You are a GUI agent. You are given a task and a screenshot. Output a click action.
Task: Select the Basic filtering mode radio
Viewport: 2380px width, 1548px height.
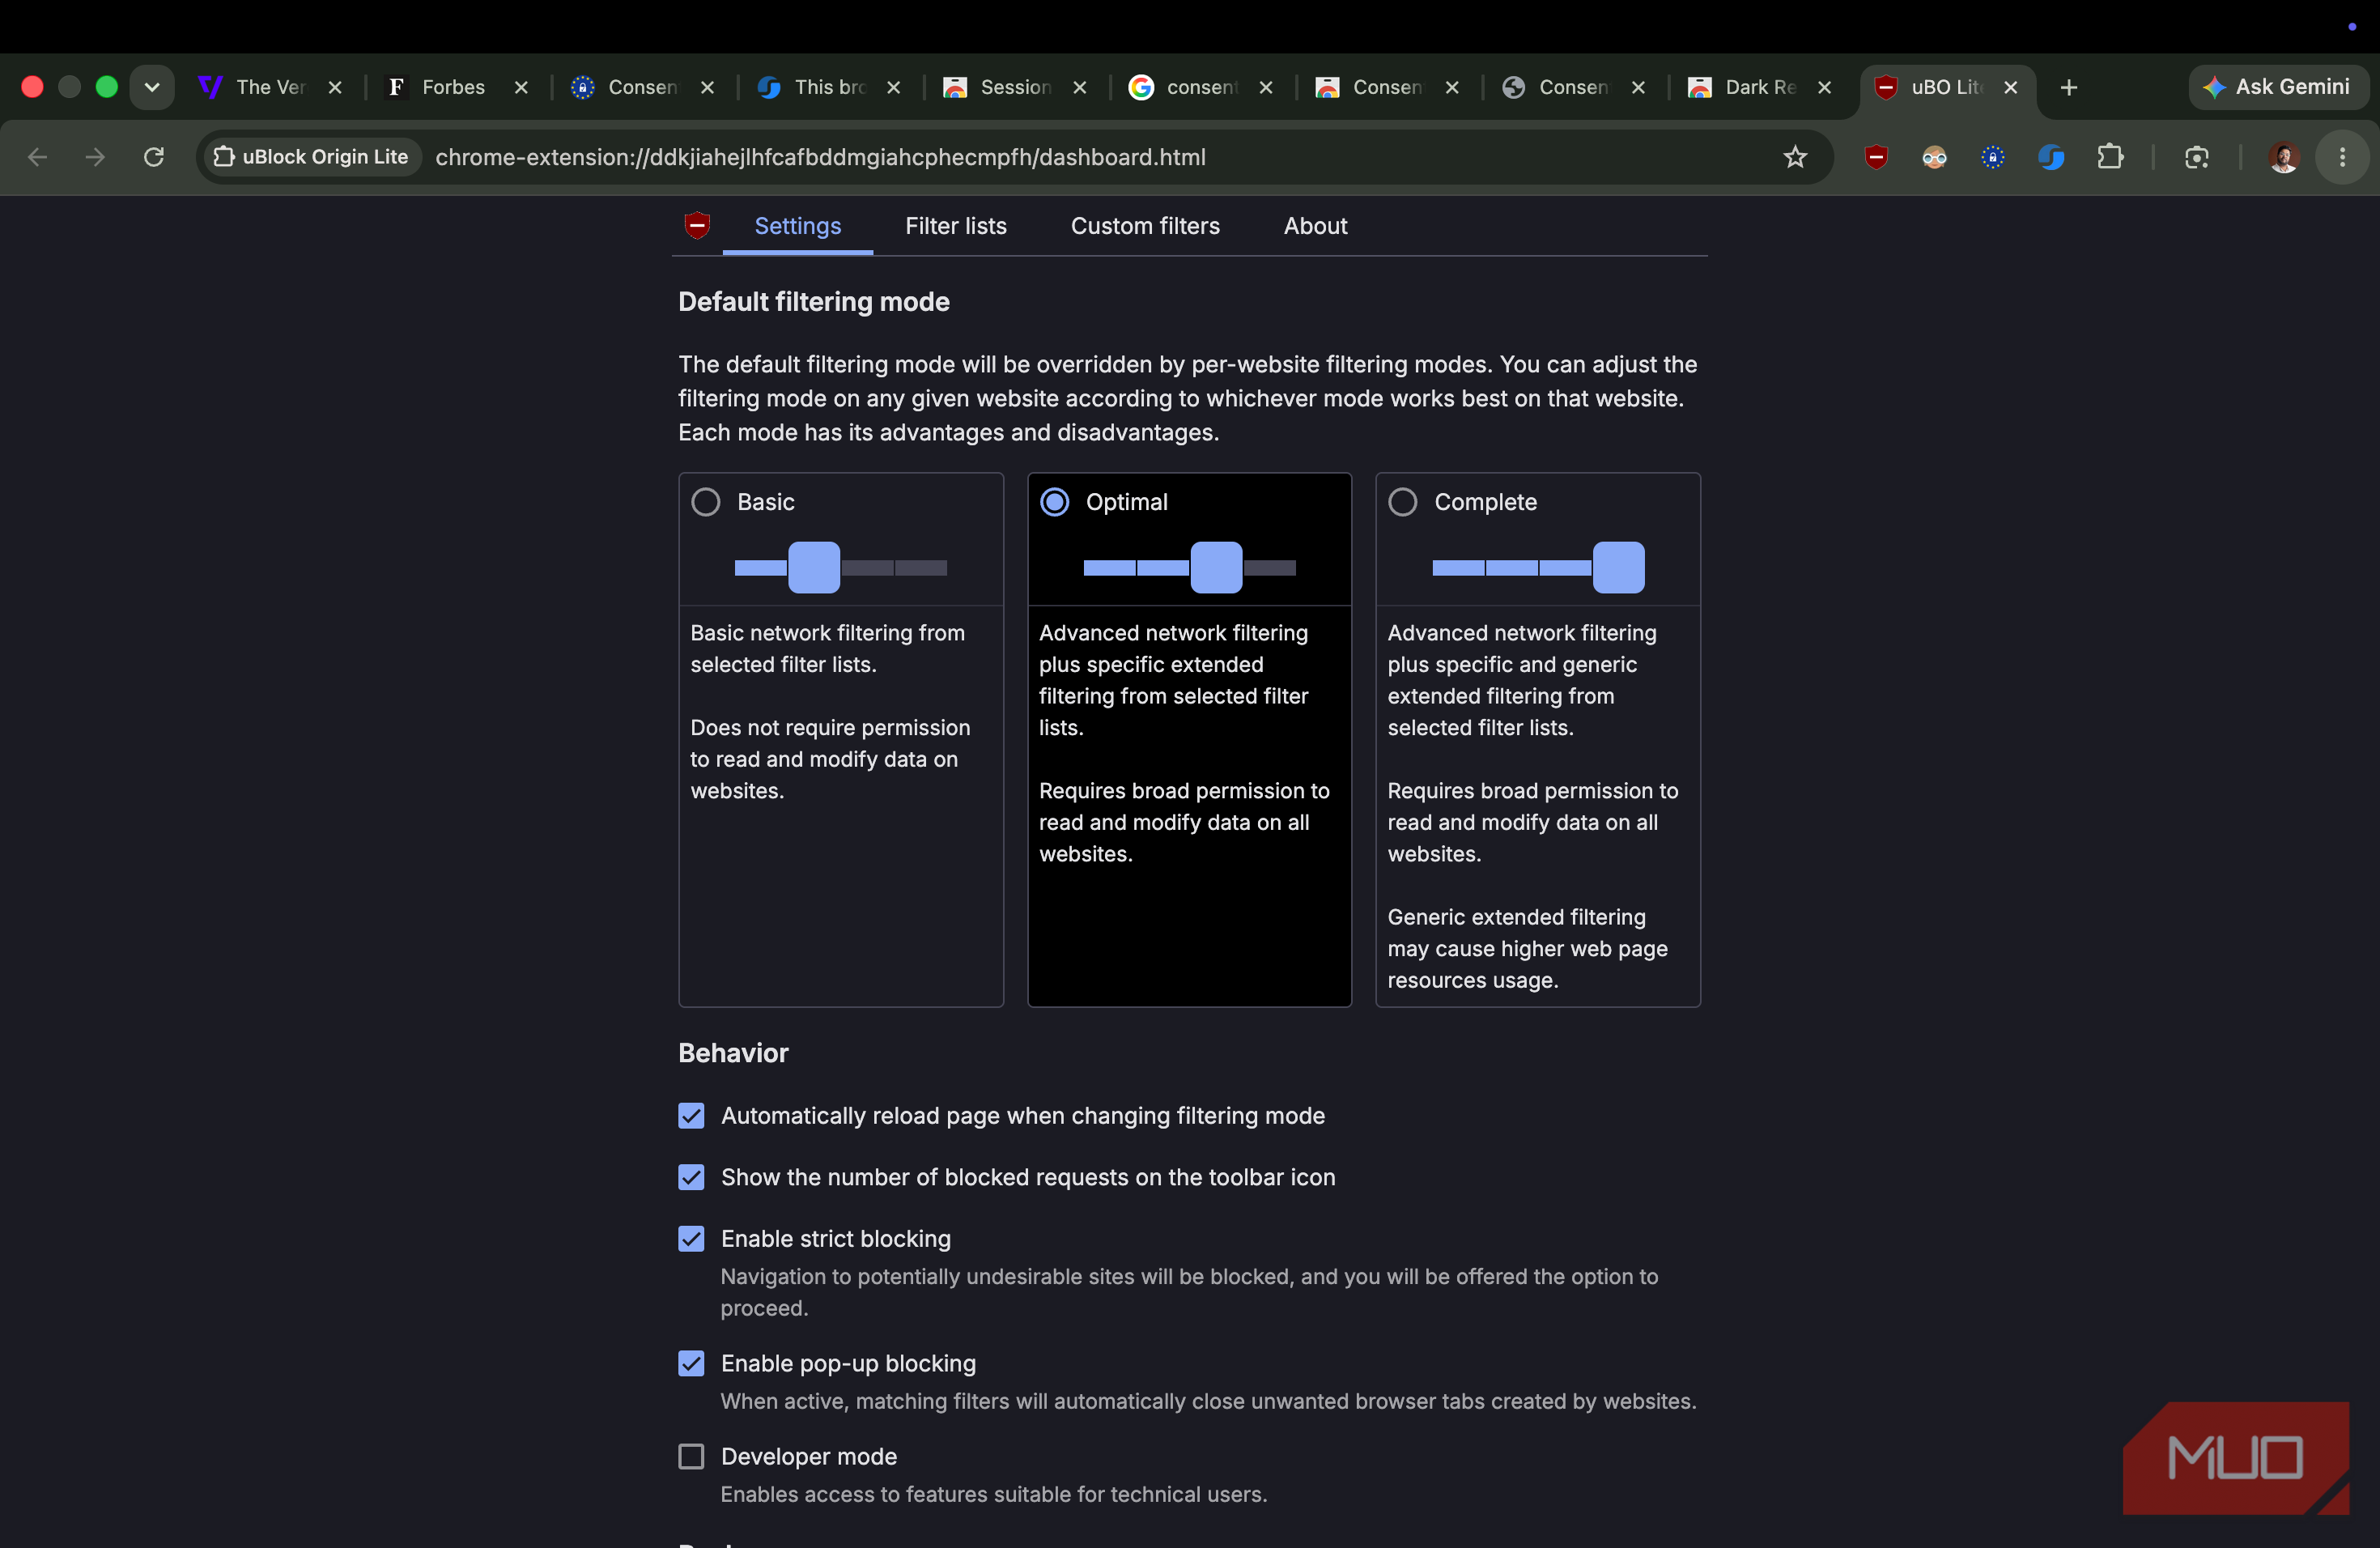click(706, 502)
